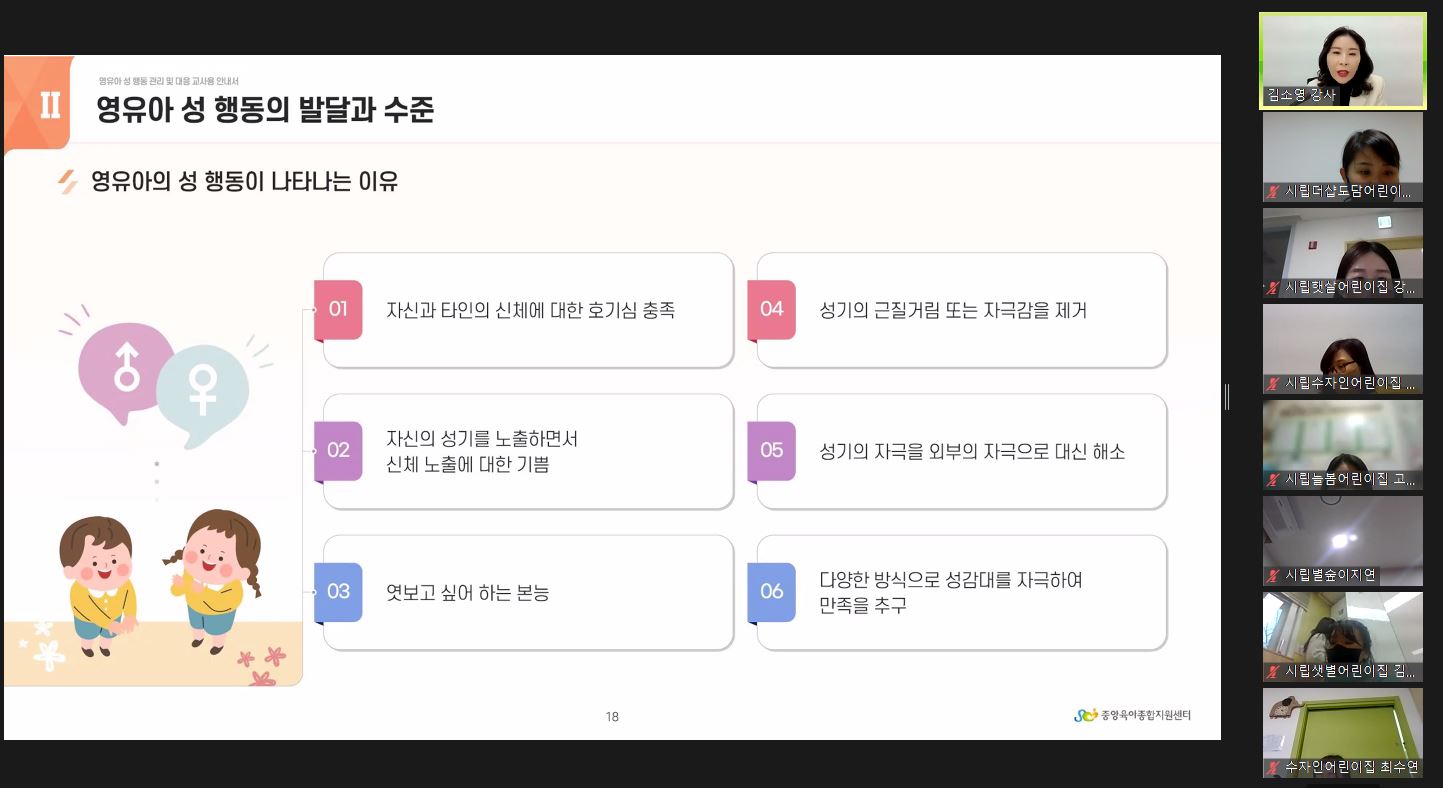Click muted mic icon on 시립별숲이지연 tile
This screenshot has width=1443, height=788.
coord(1273,576)
